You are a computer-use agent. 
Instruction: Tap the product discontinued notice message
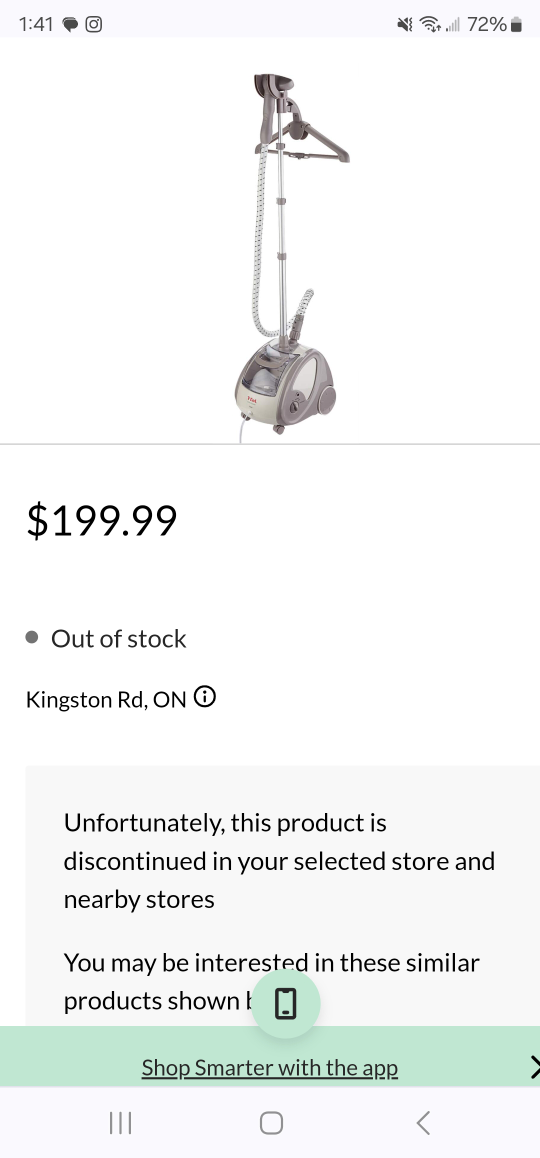coord(279,860)
